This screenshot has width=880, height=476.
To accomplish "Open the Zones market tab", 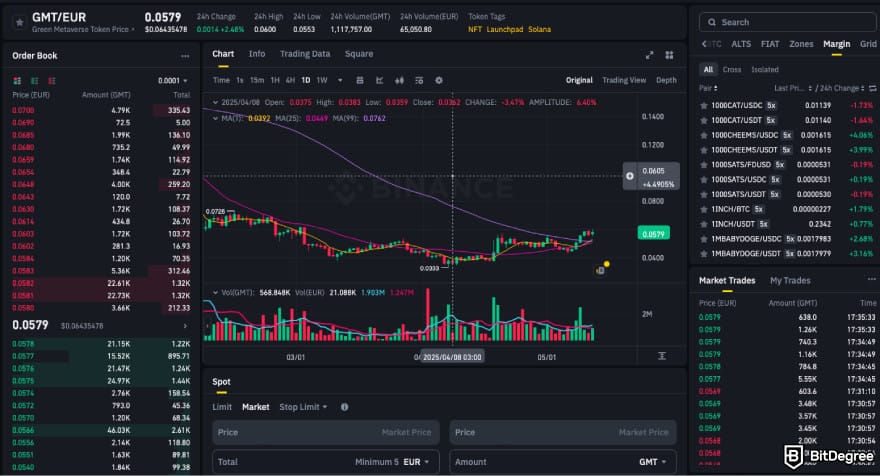I will (x=801, y=44).
